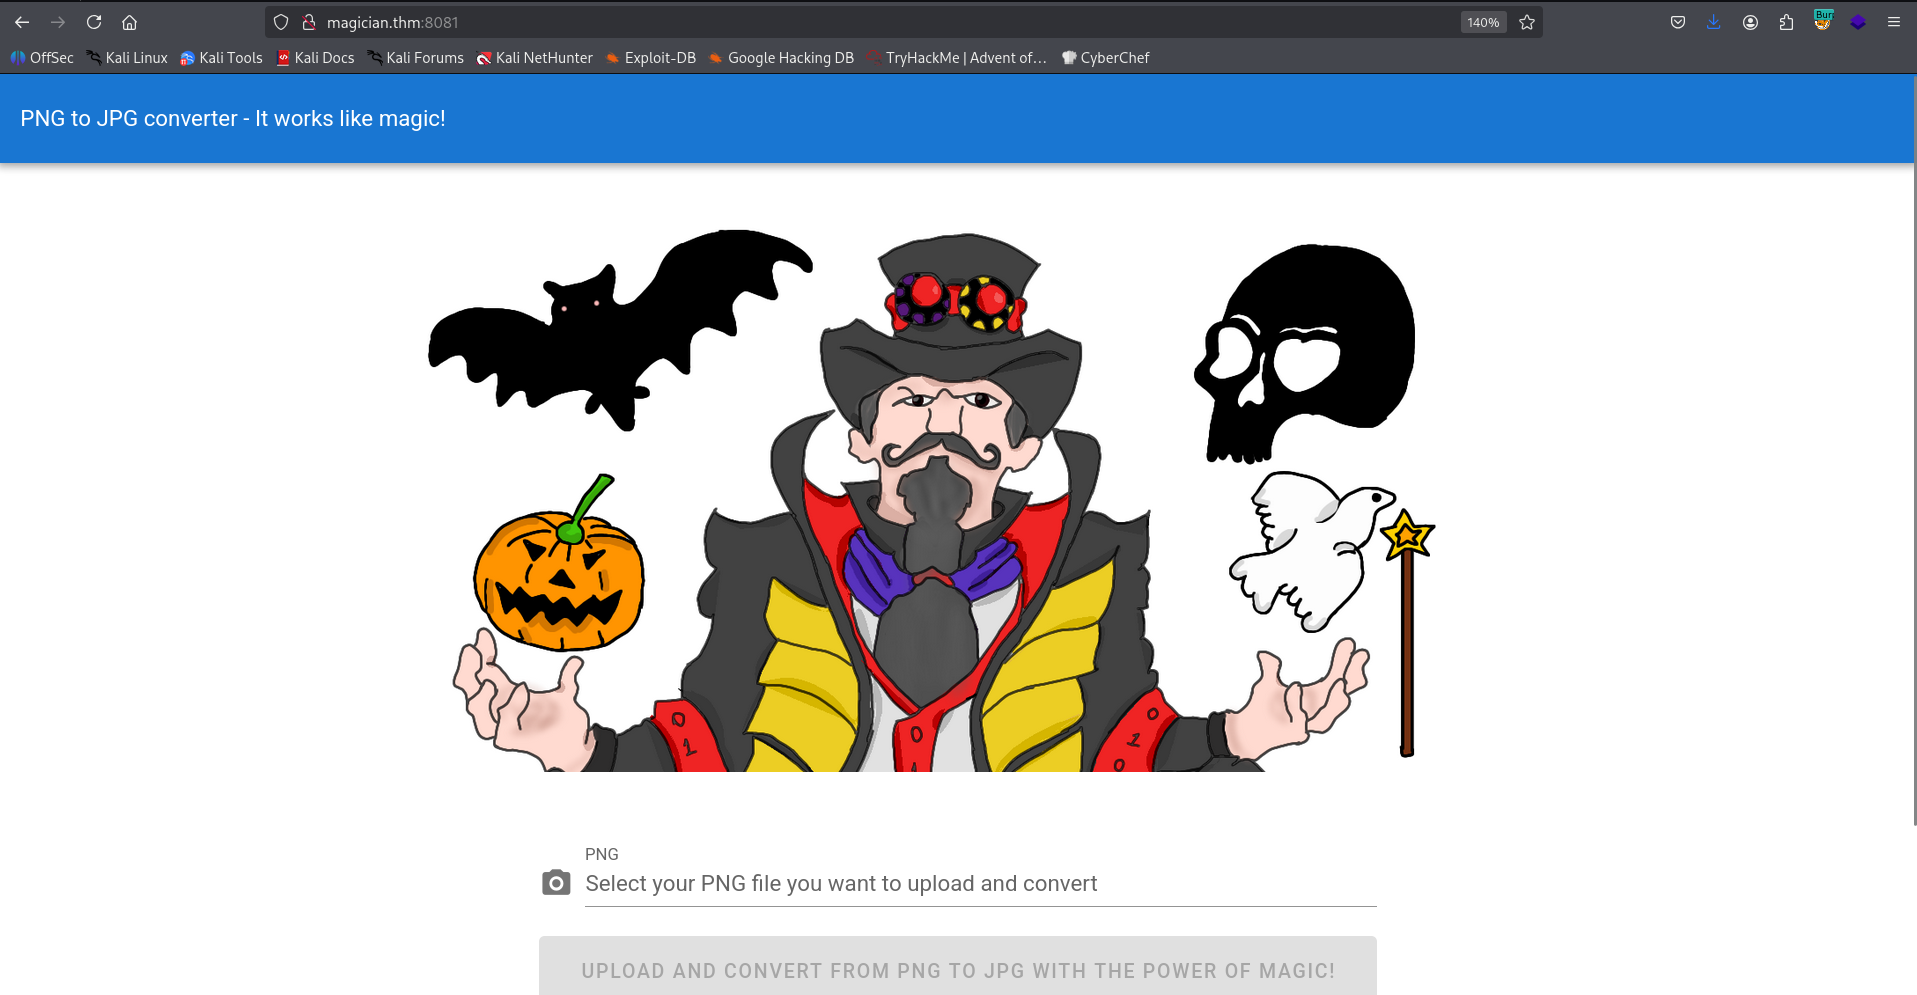Viewport: 1917px width, 995px height.
Task: Open the Firefox account profile icon
Action: [x=1750, y=22]
